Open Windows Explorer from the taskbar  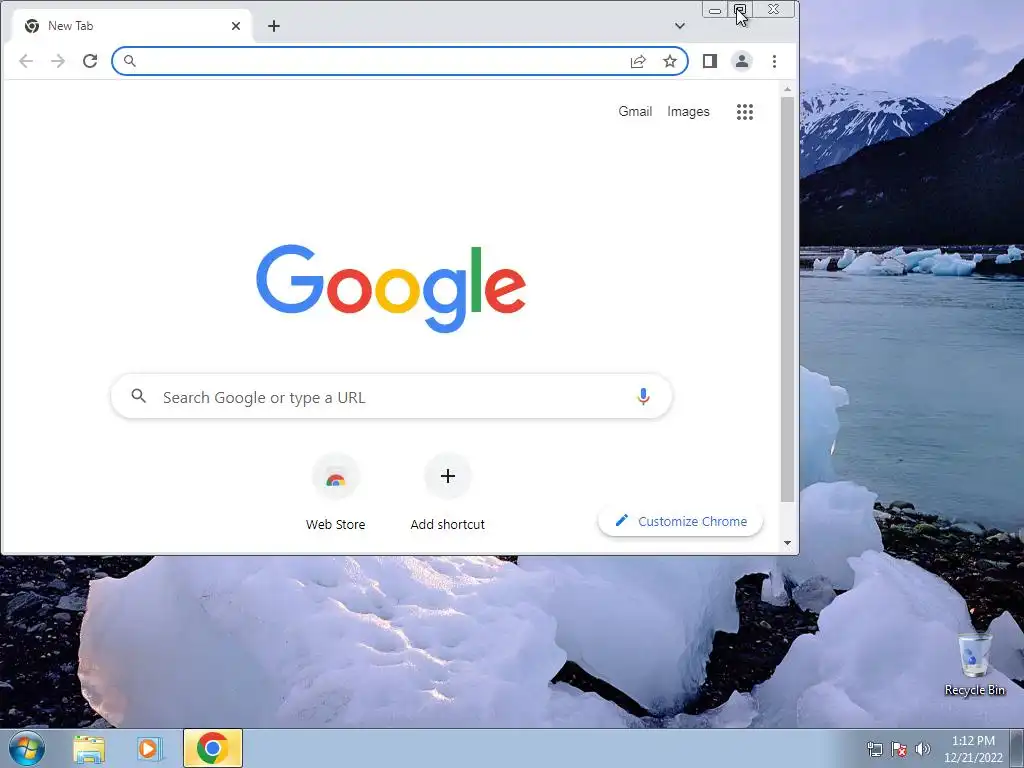click(89, 748)
